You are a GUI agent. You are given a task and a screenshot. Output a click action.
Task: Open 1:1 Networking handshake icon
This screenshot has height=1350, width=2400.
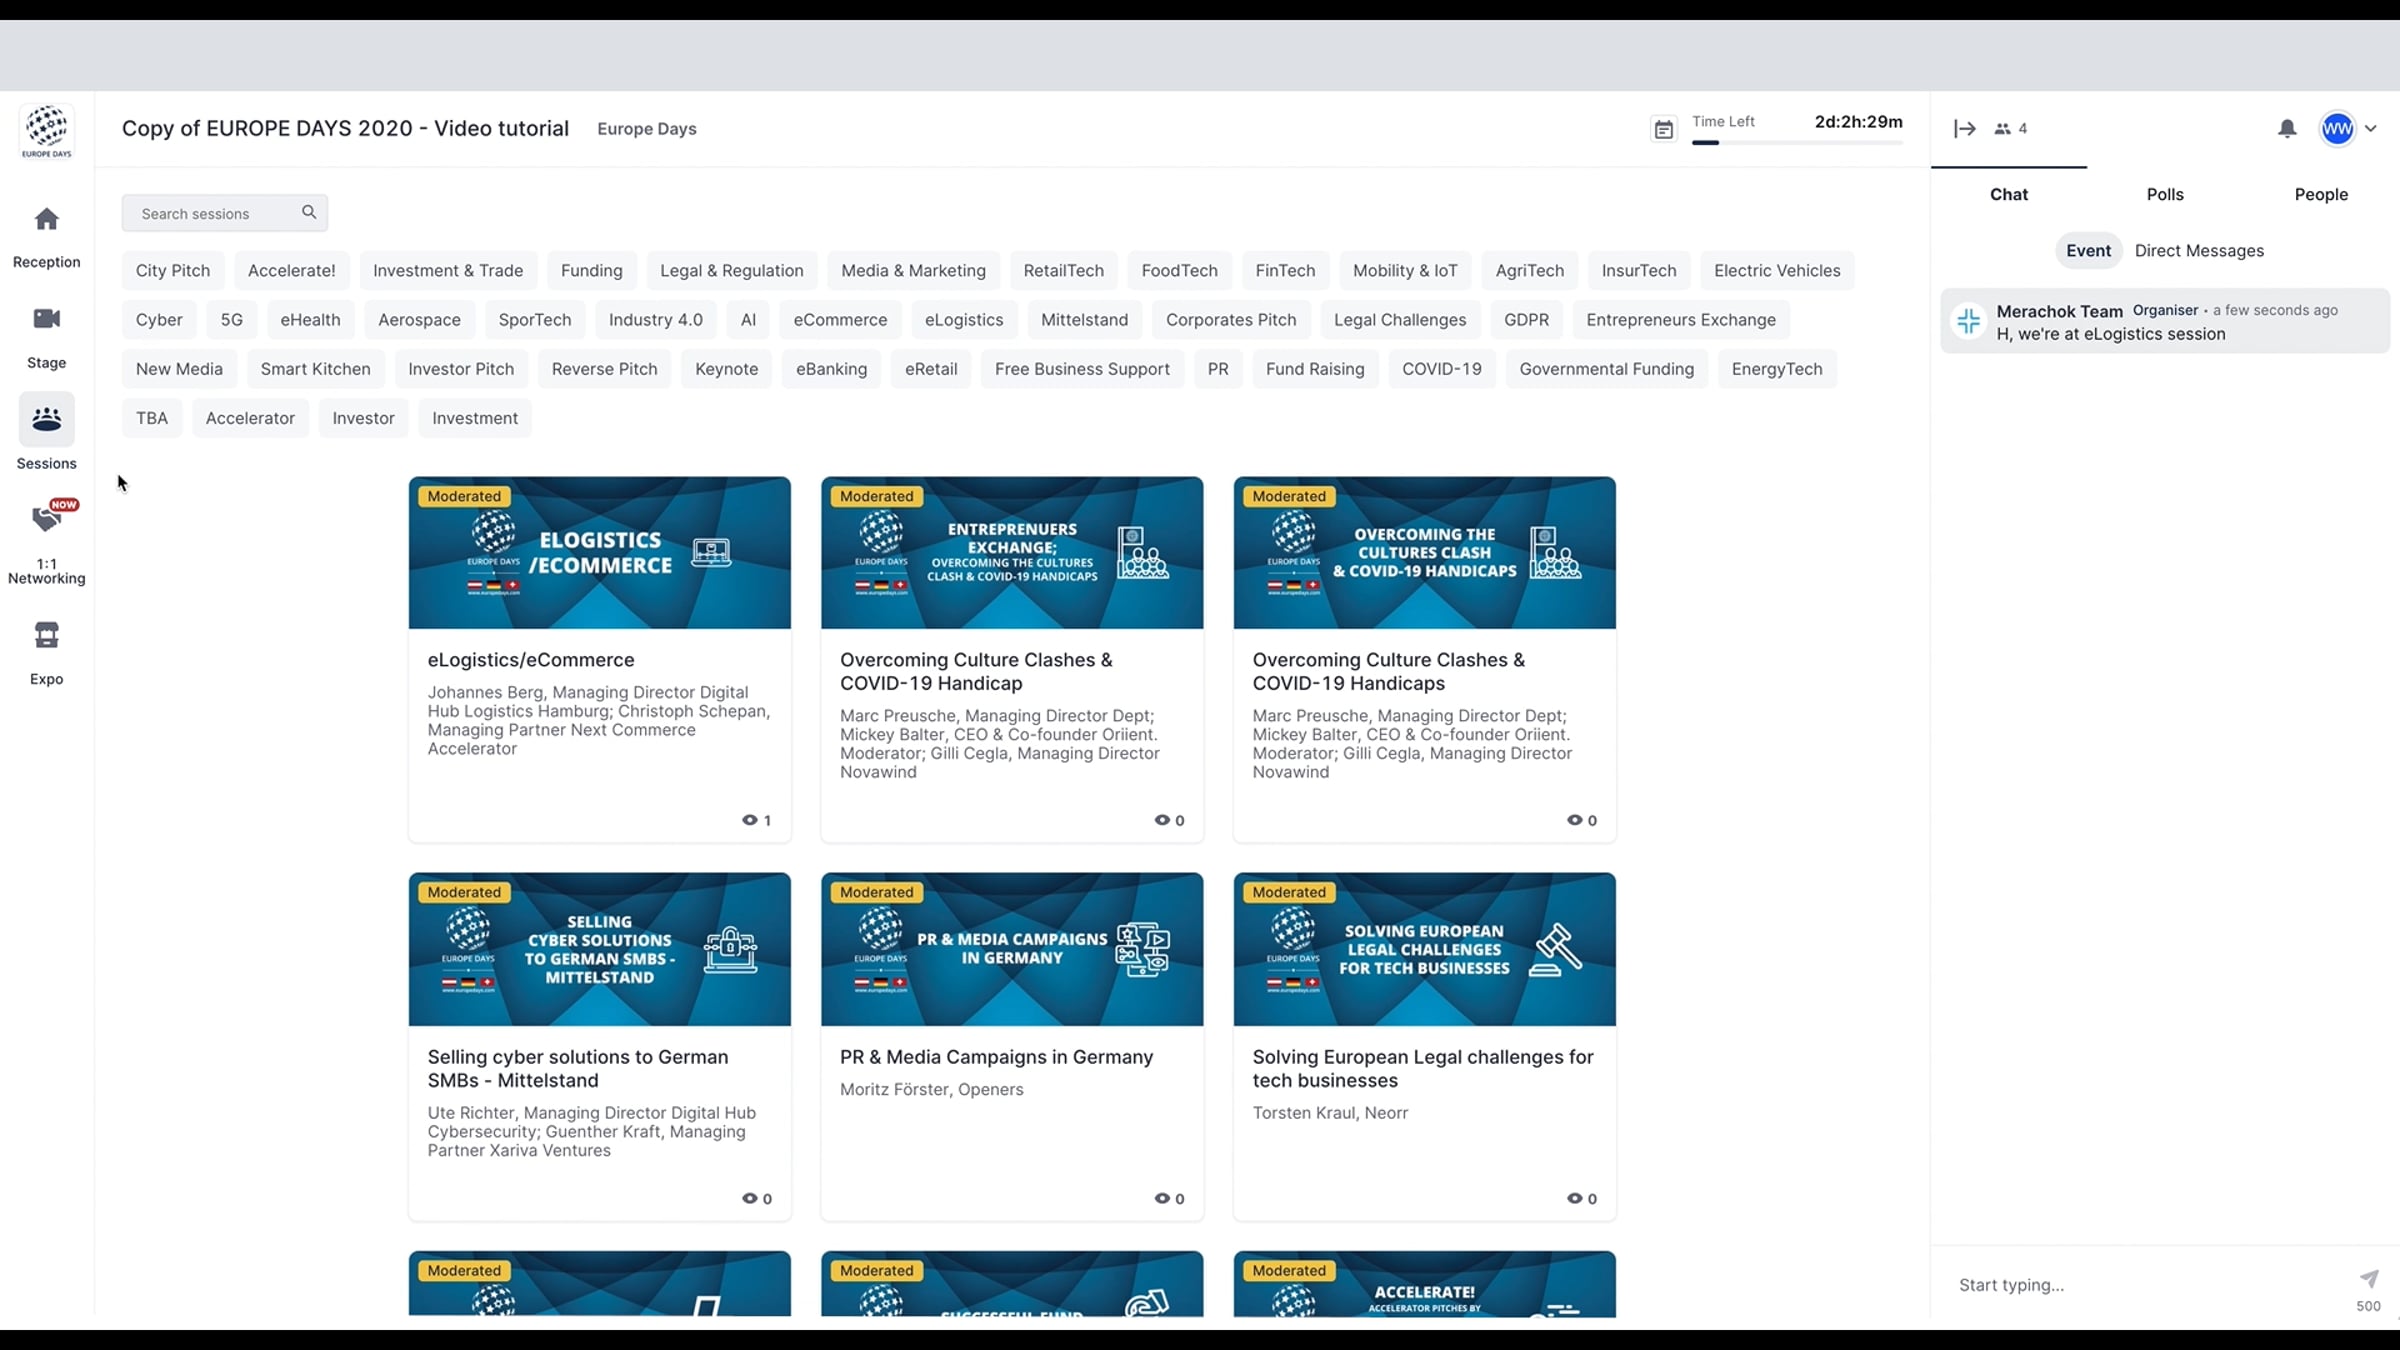tap(46, 519)
